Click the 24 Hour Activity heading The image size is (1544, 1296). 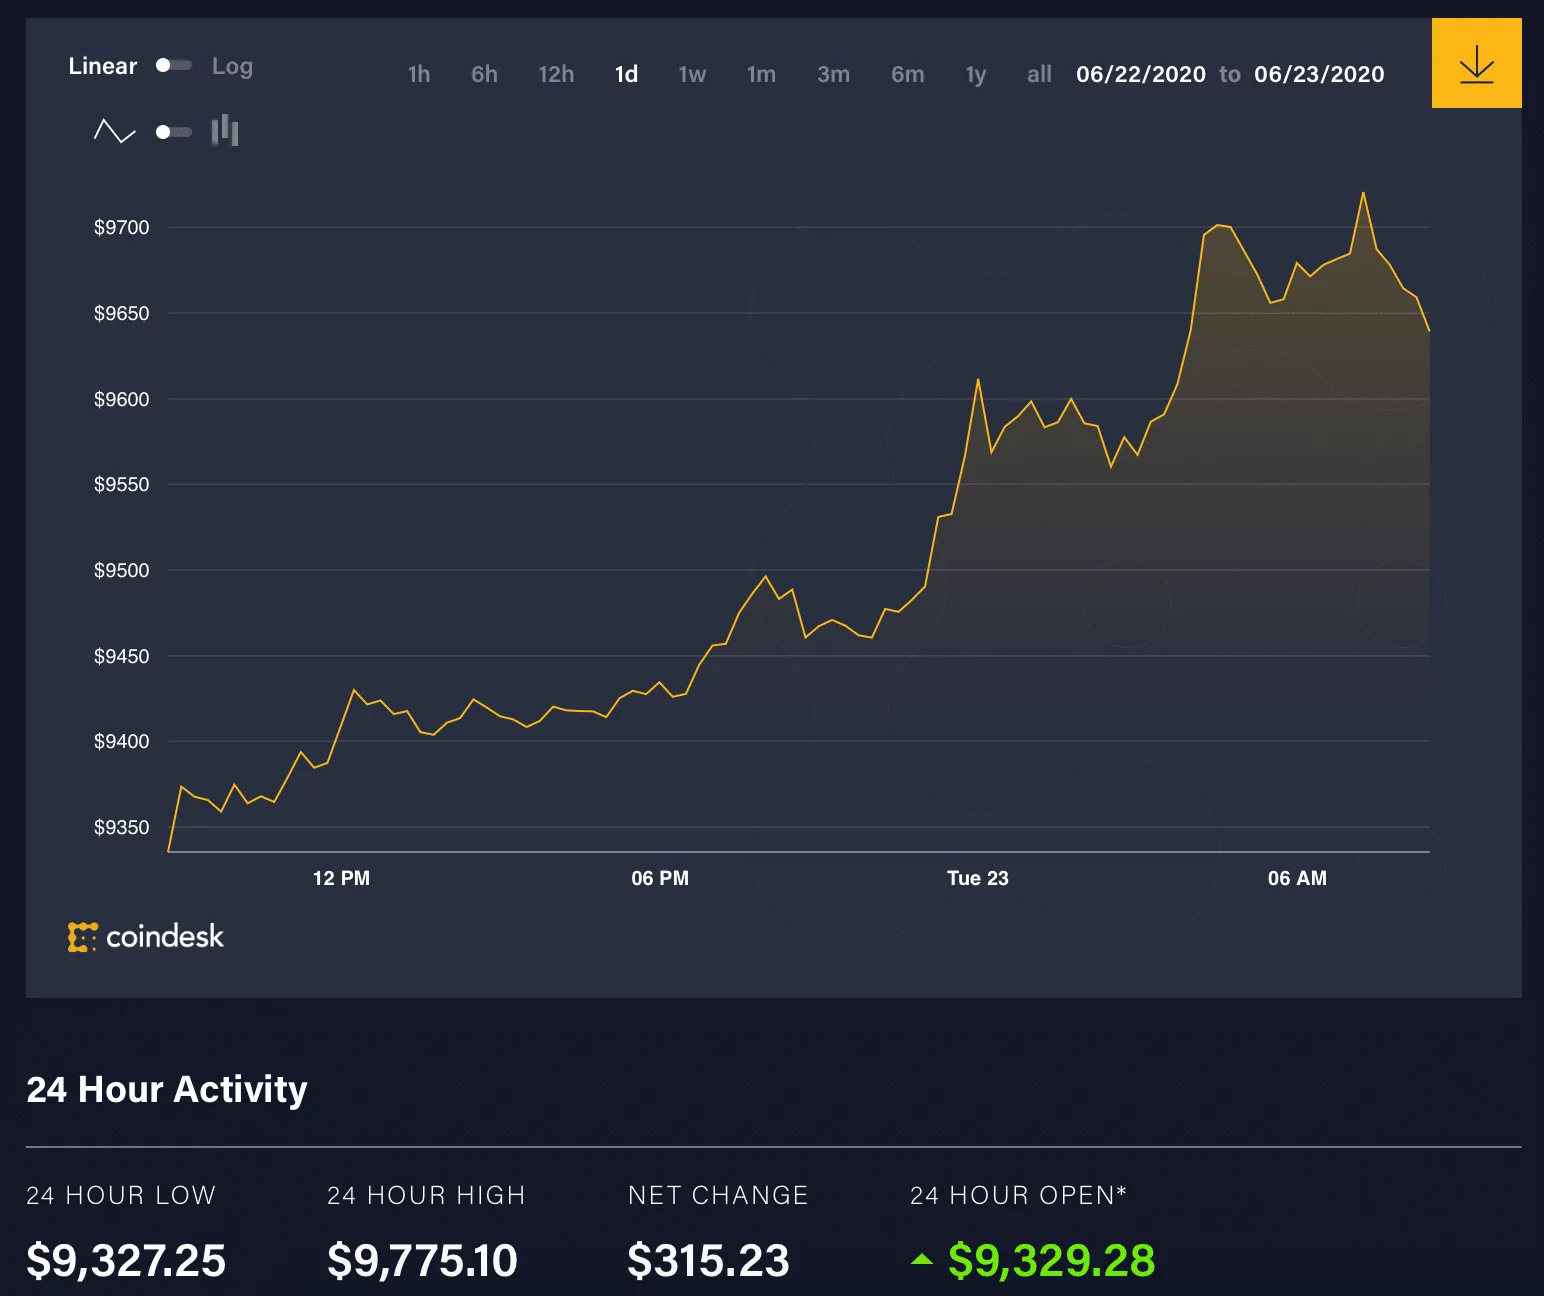[167, 1089]
